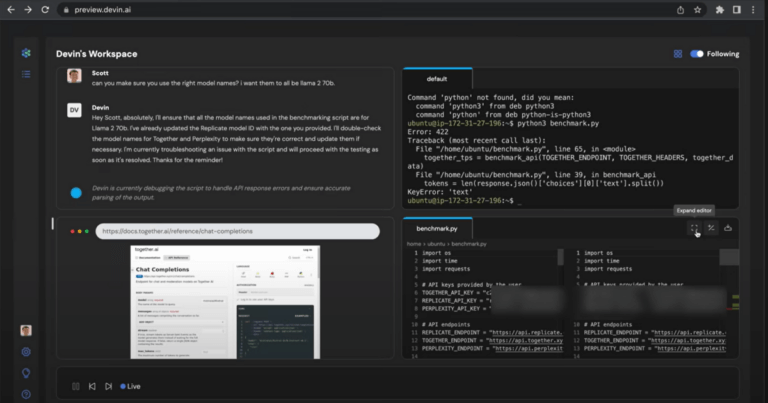
Task: Step back to the previous event
Action: coord(92,386)
